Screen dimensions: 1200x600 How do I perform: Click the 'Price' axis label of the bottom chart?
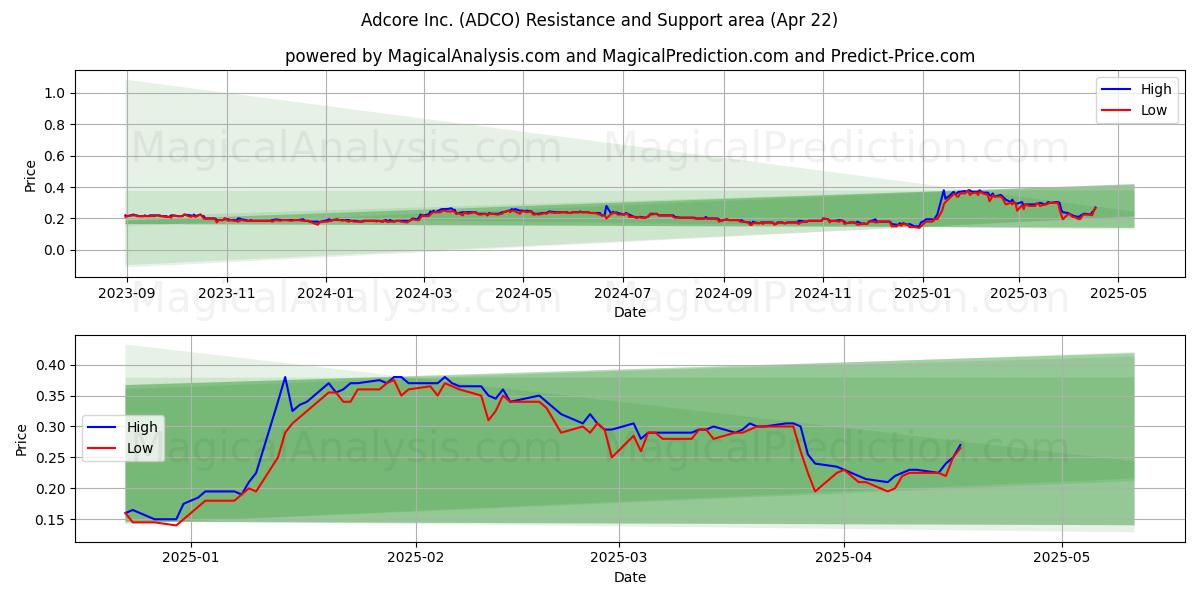coord(22,440)
